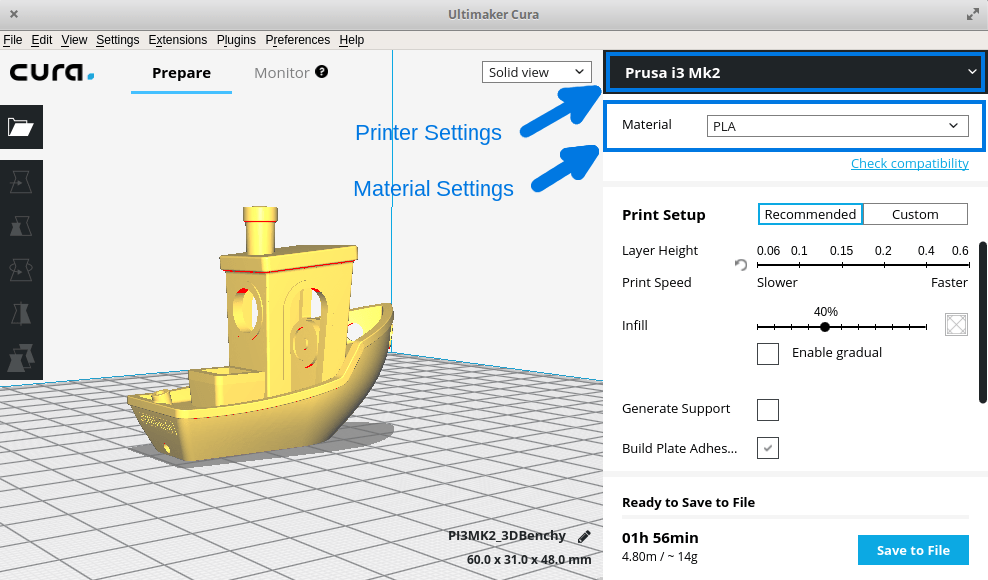This screenshot has width=988, height=580.
Task: Adjust the 40% infill slider
Action: pyautogui.click(x=825, y=327)
